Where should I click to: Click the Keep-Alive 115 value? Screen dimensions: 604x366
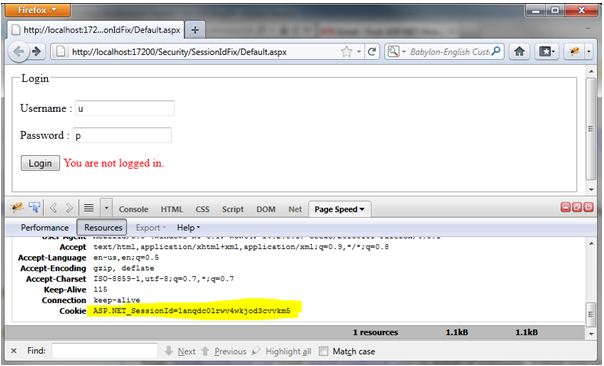click(x=100, y=289)
